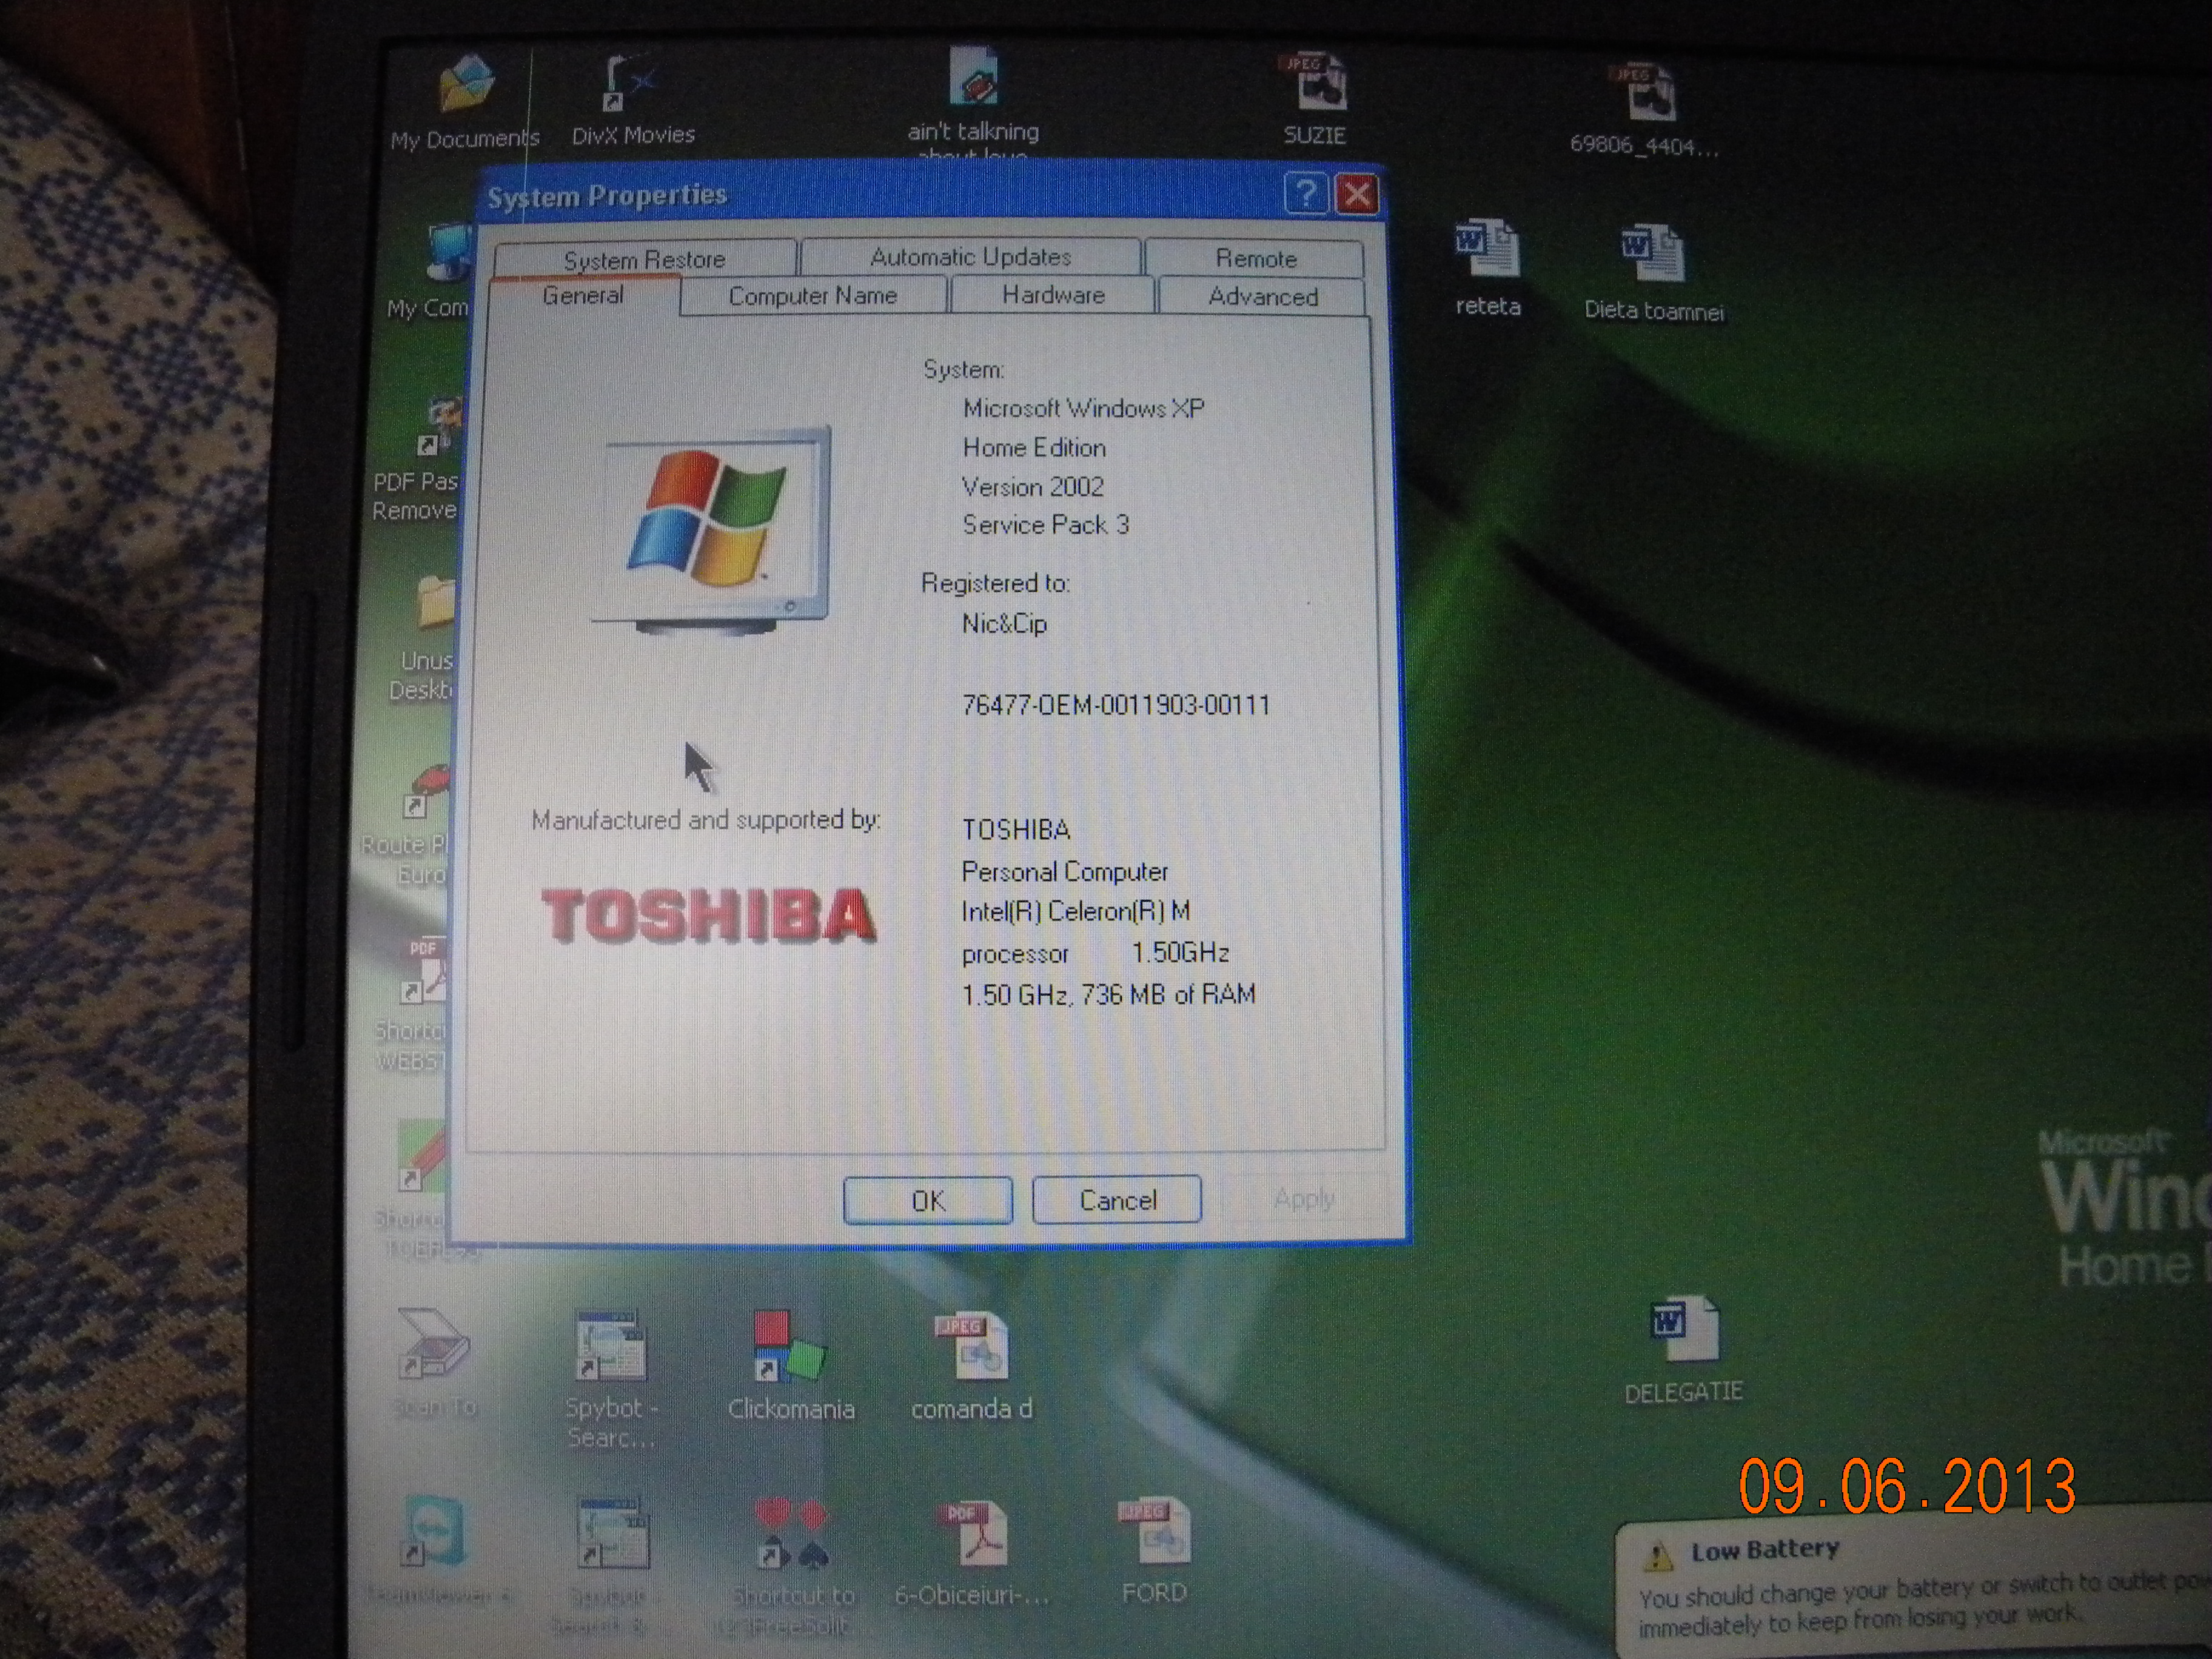Select the Computer Name tab
The image size is (2212, 1659).
click(x=812, y=296)
